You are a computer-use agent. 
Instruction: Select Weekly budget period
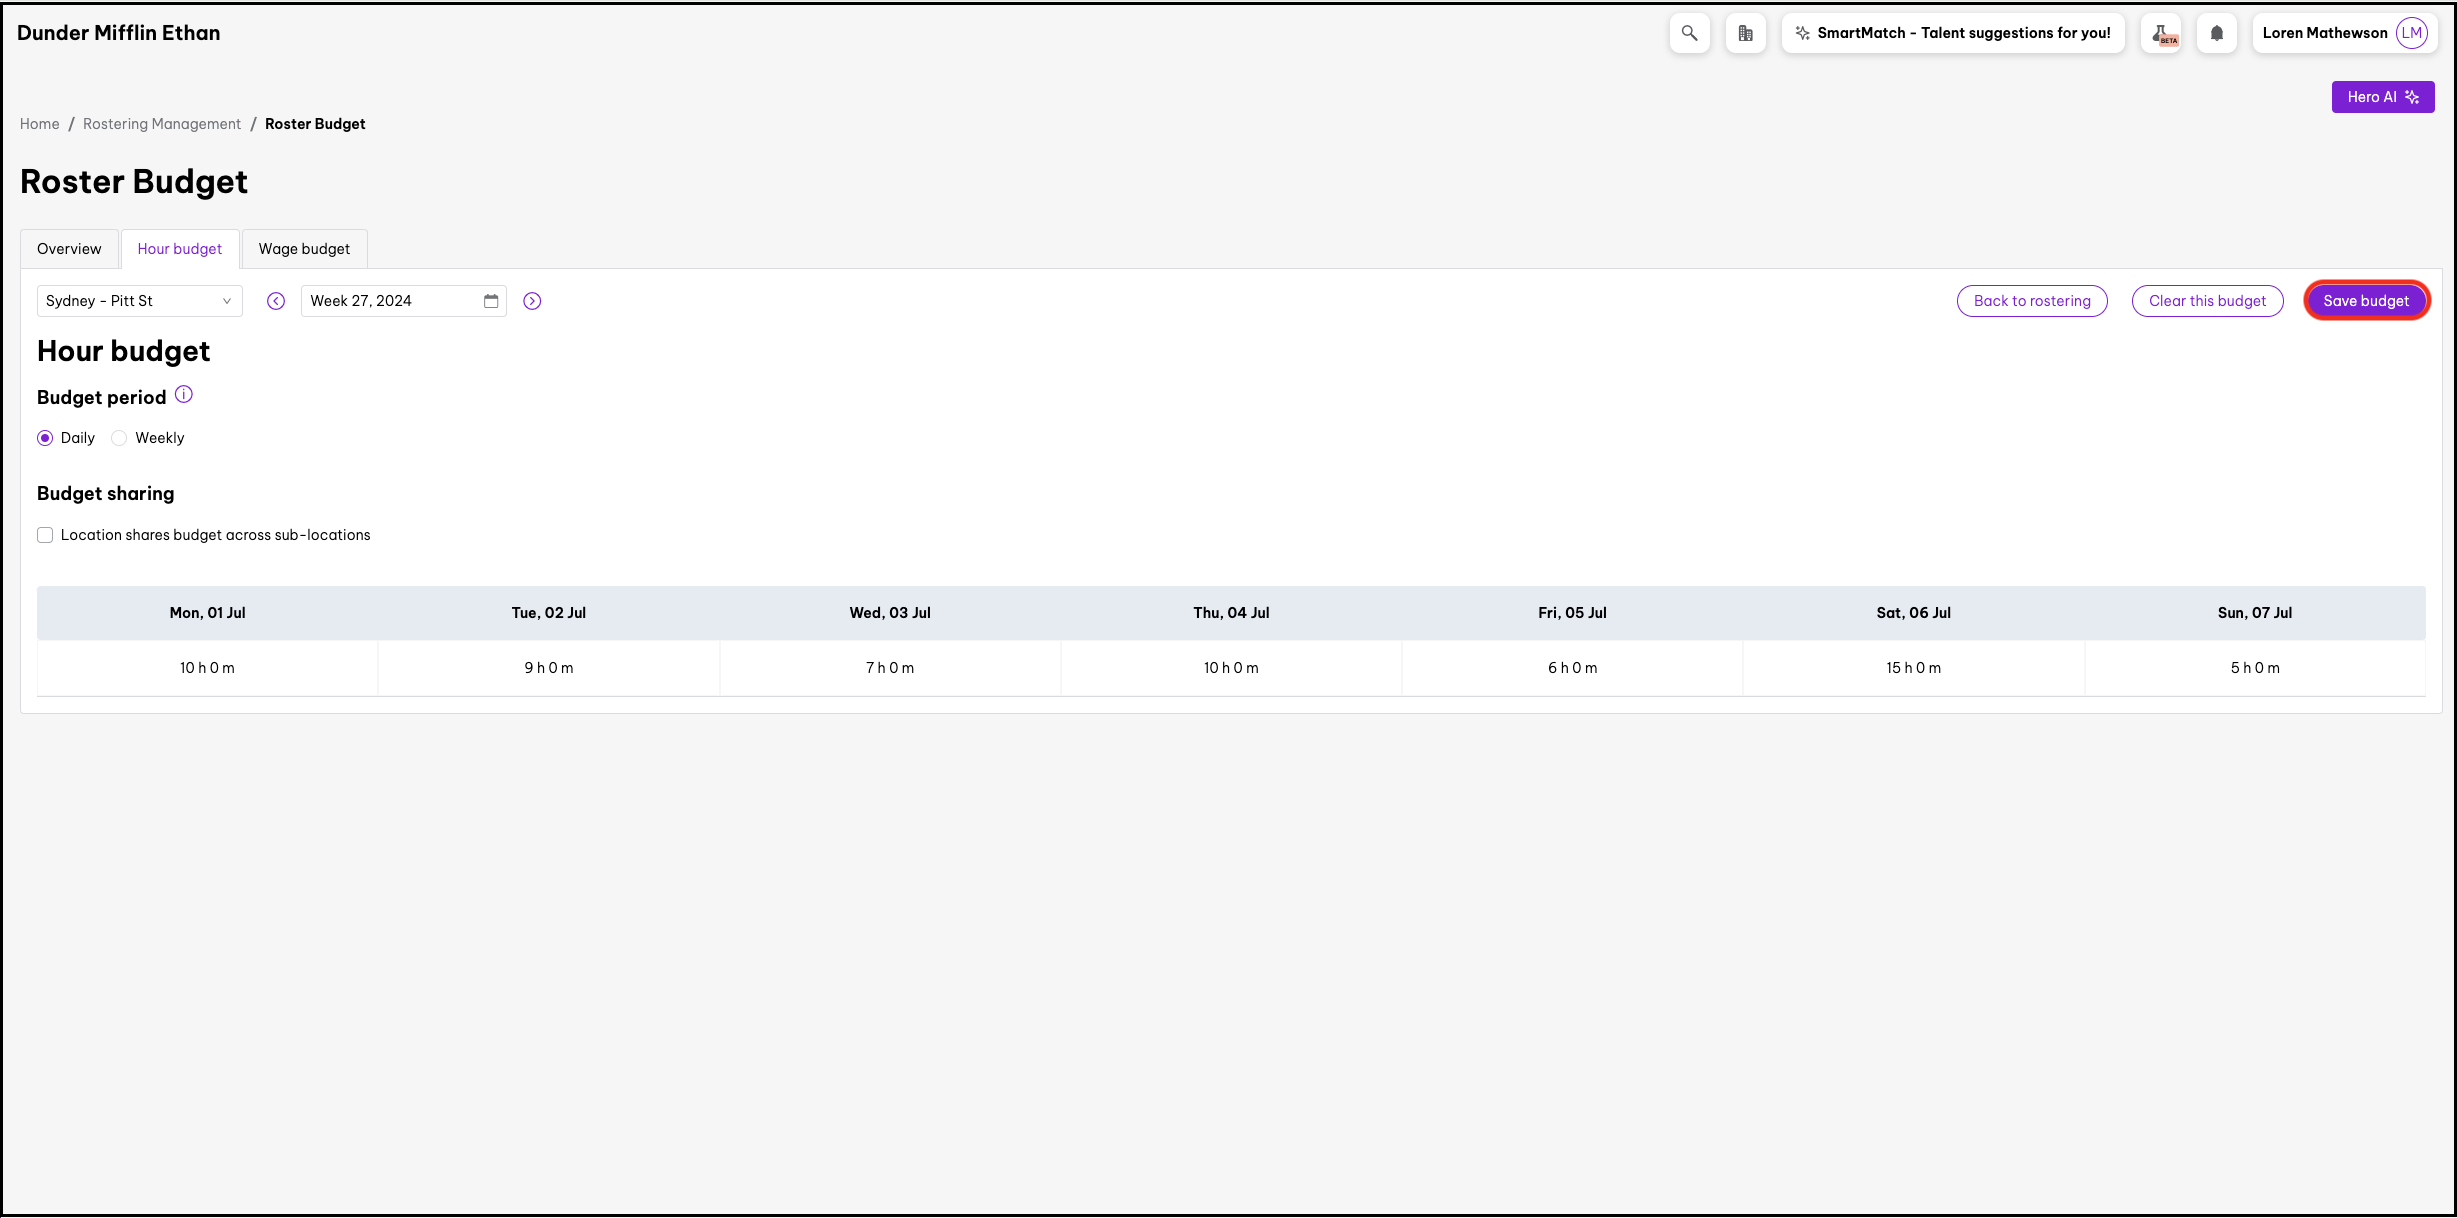click(119, 438)
